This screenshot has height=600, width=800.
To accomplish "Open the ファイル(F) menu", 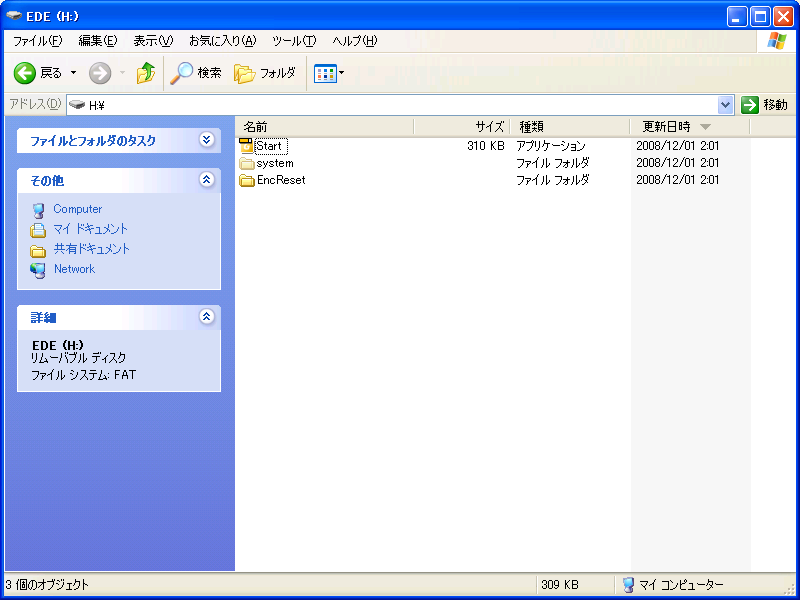I will [37, 41].
